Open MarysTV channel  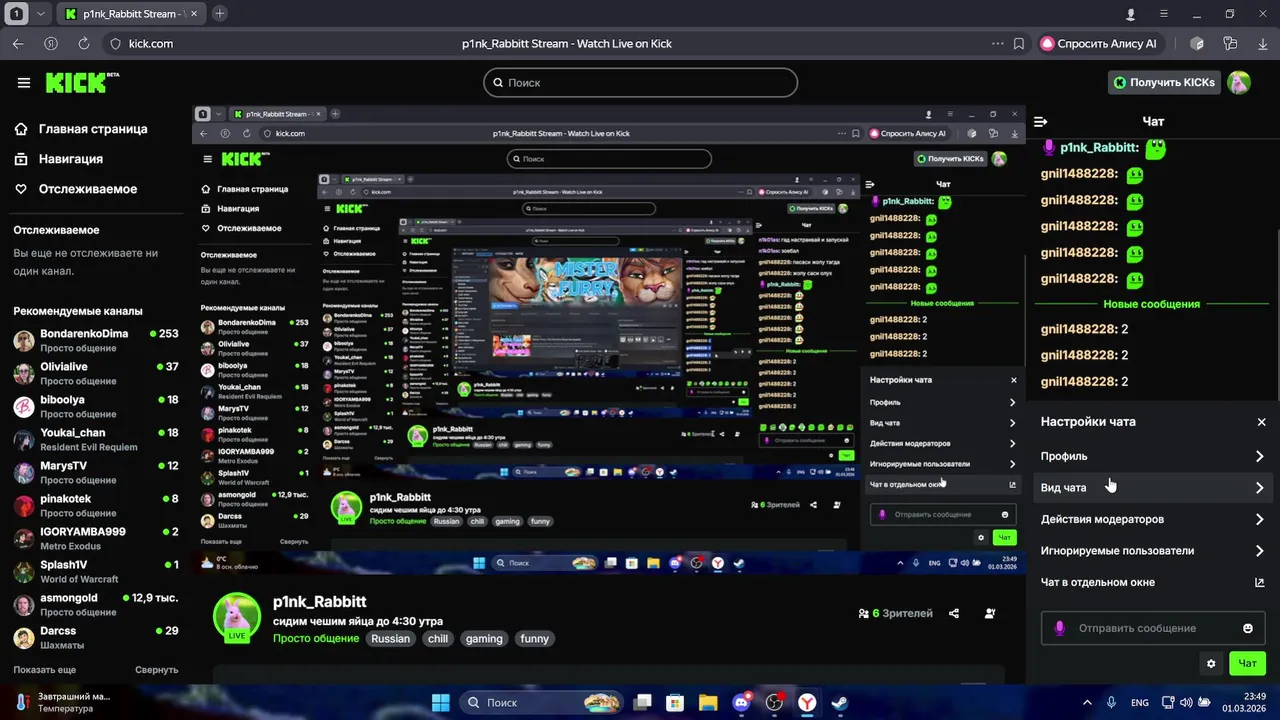(x=96, y=473)
